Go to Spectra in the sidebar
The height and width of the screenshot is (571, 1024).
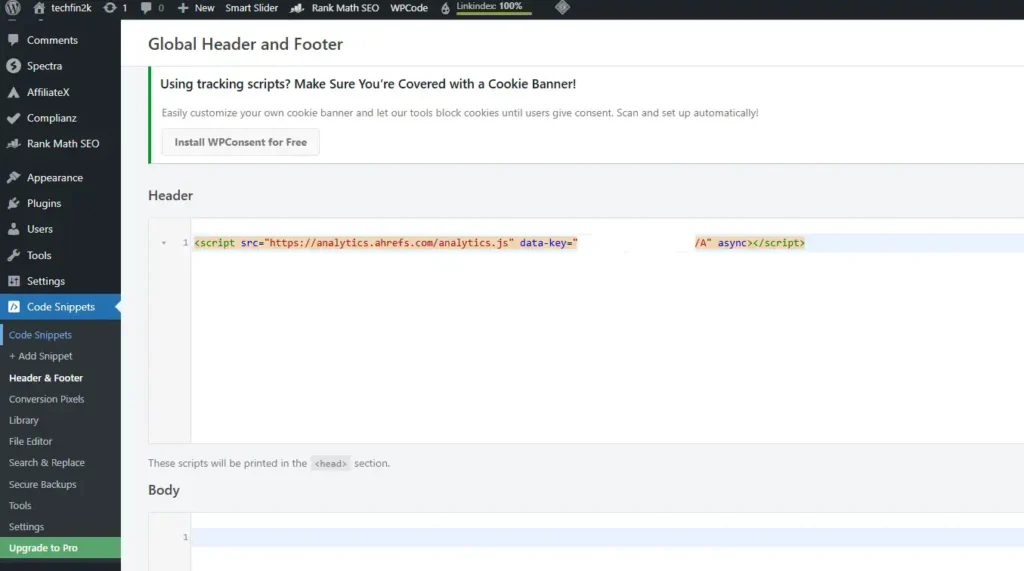coord(44,66)
